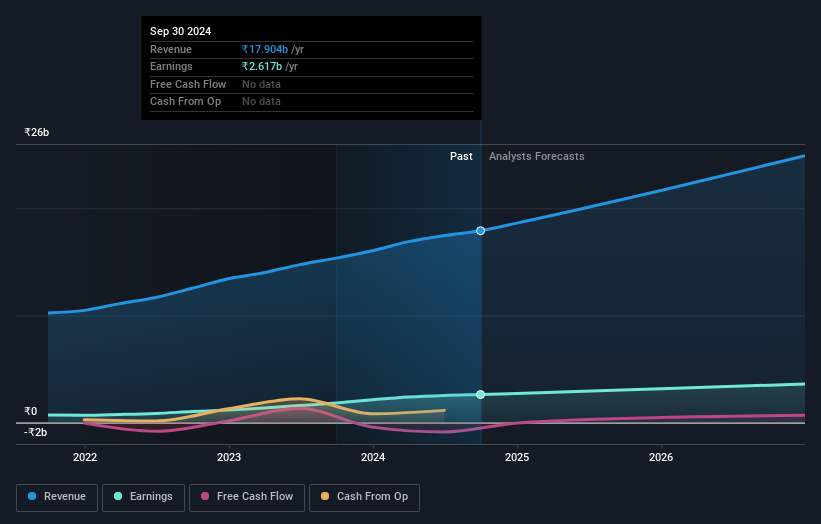Click the 2024 x-axis label
This screenshot has width=821, height=524.
point(373,457)
